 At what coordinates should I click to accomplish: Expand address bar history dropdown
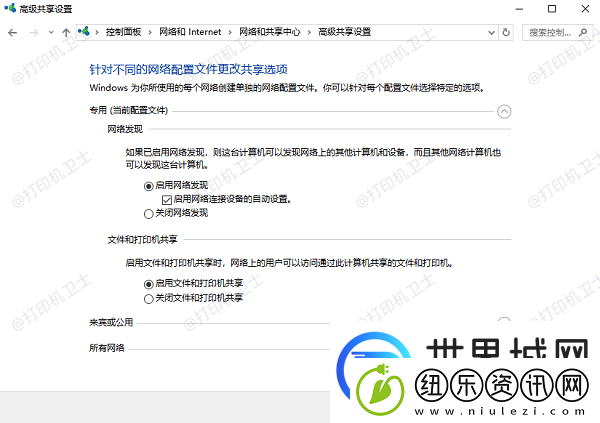click(x=492, y=33)
